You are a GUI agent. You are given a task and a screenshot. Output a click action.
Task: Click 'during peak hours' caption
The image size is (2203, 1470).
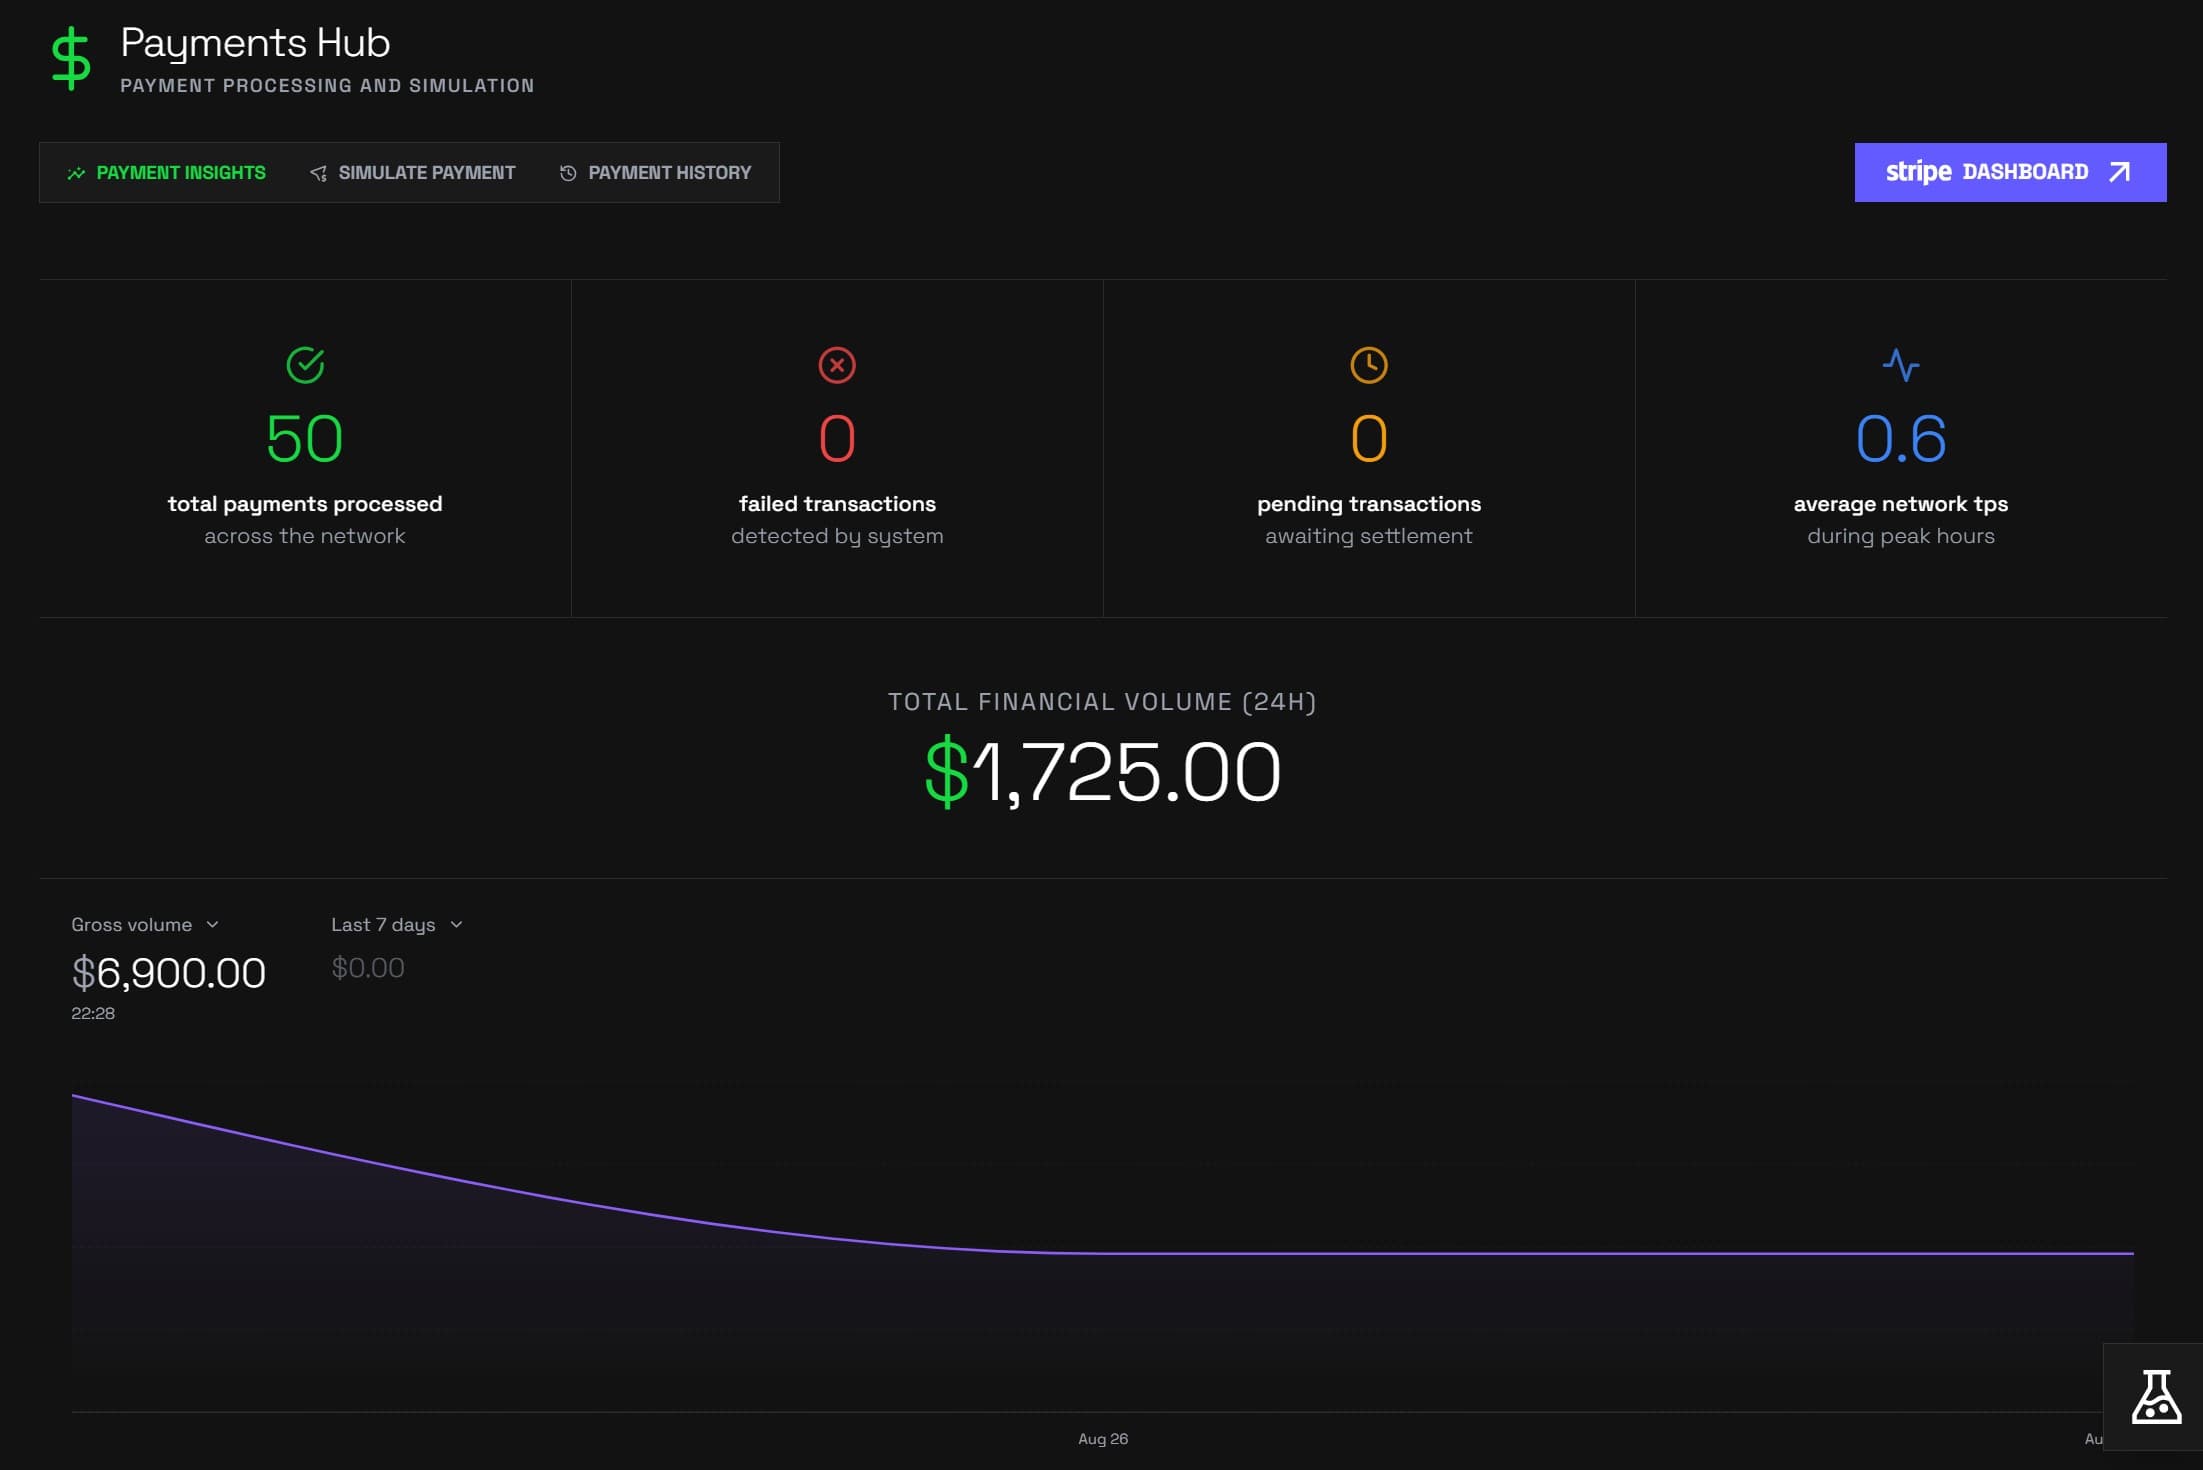1901,536
